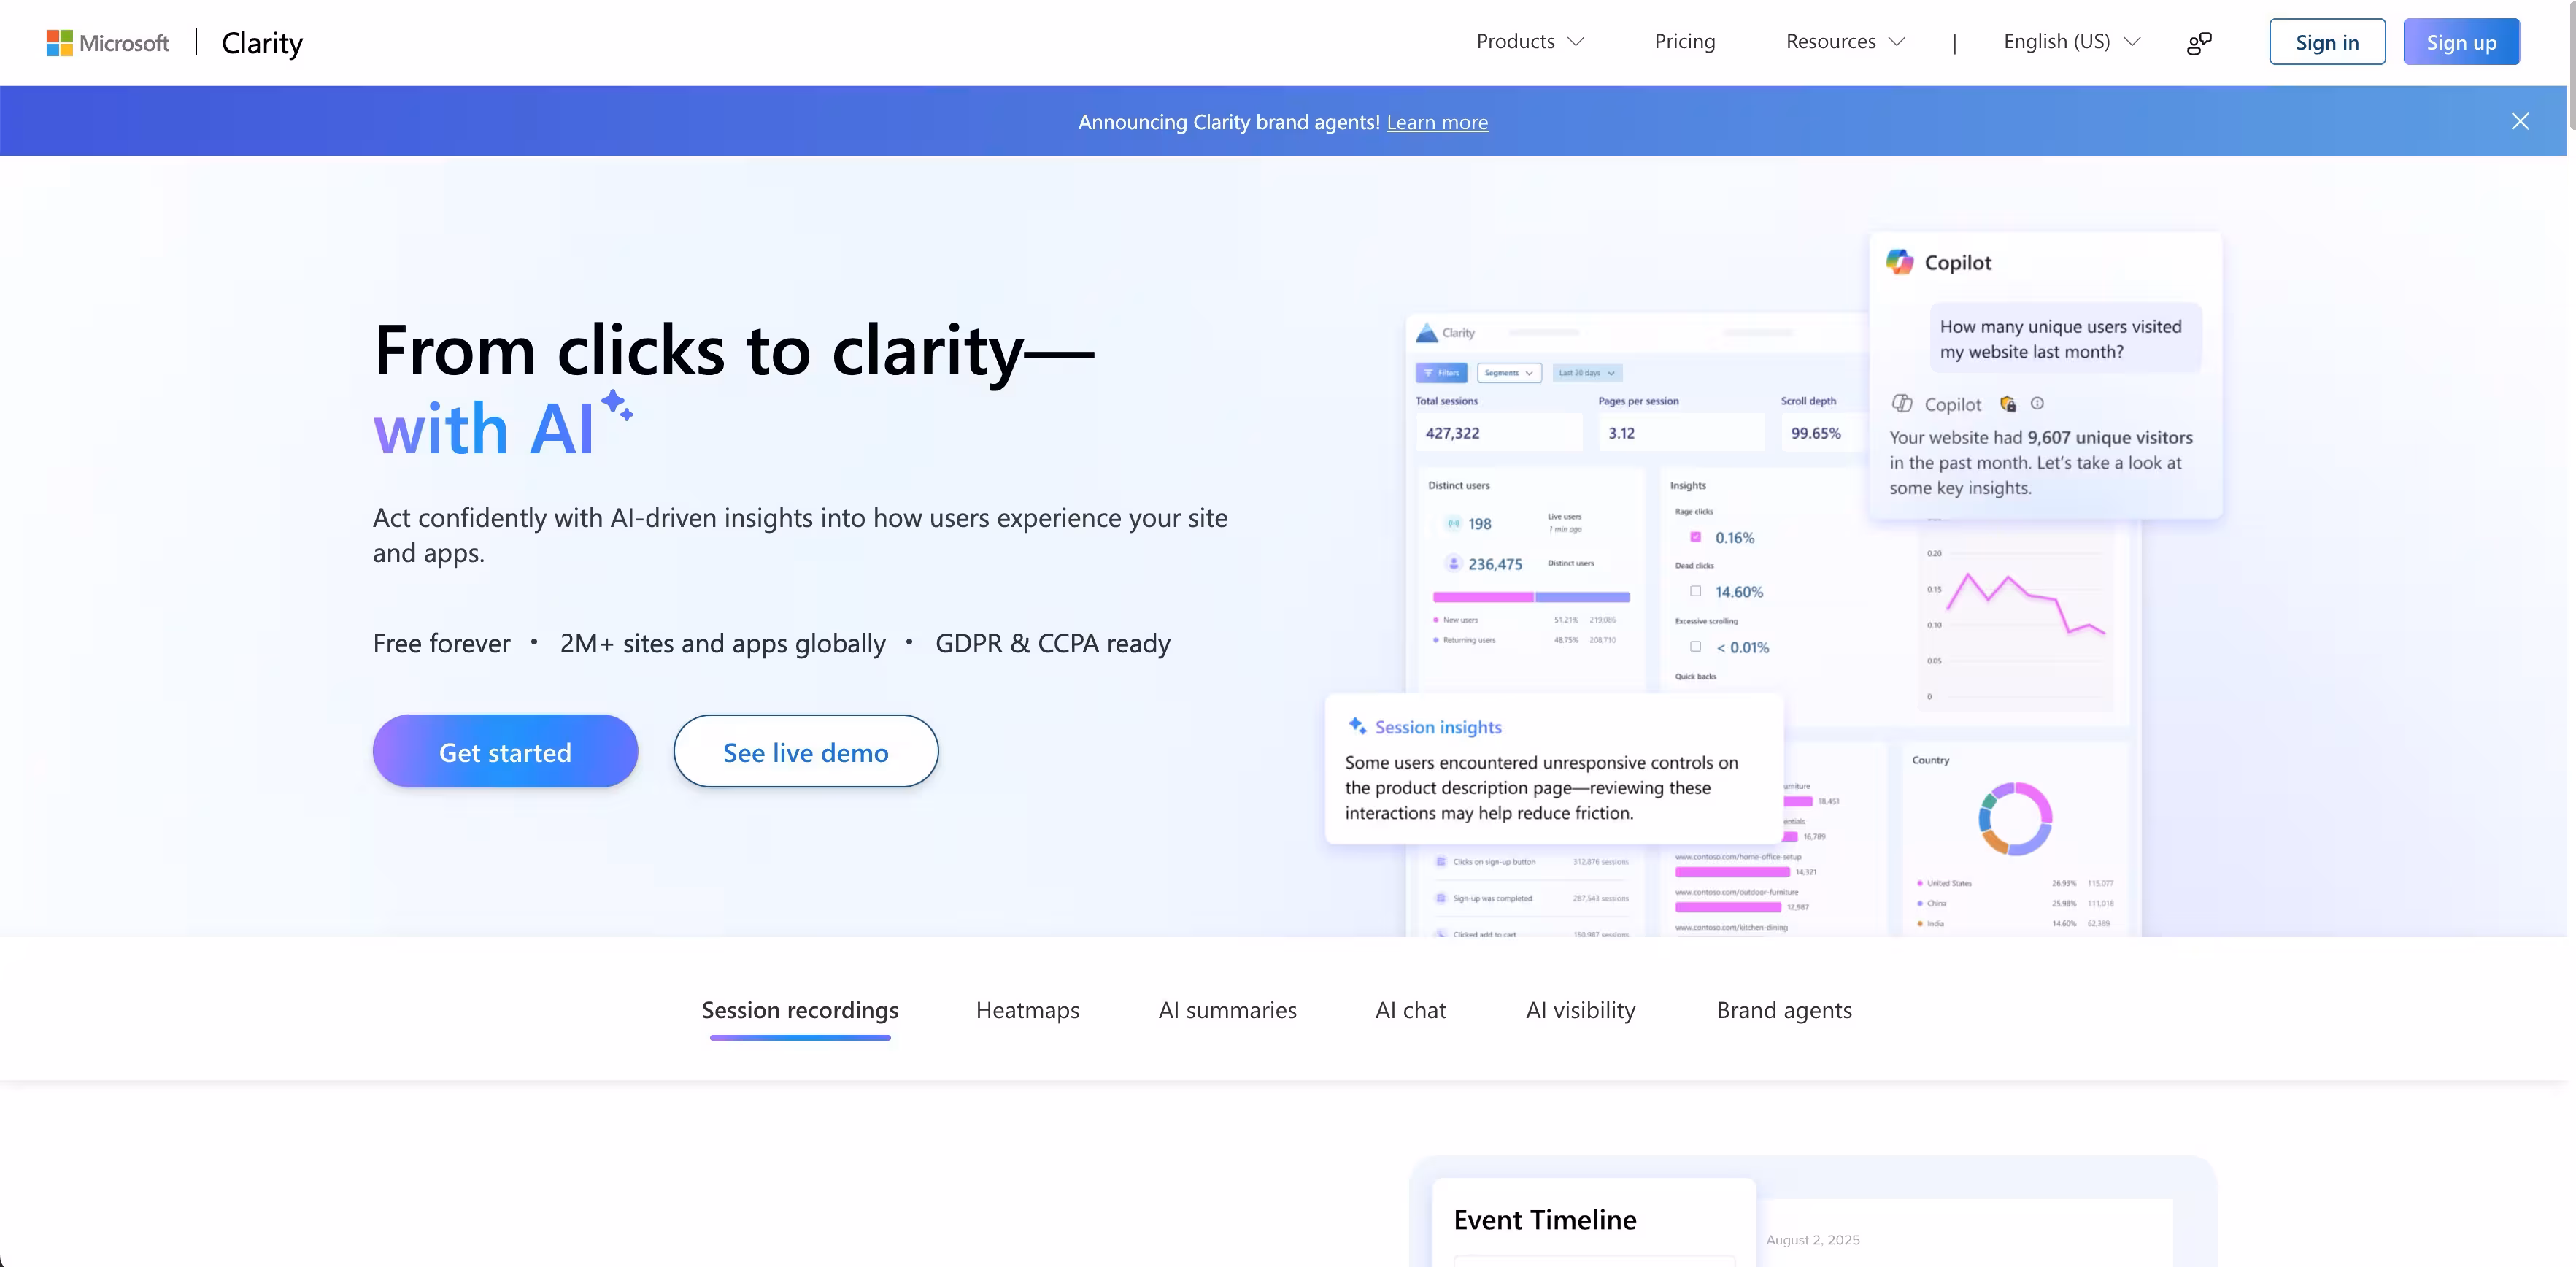This screenshot has height=1267, width=2576.
Task: Click the "How many unique users visited" chat bubble
Action: coord(2065,338)
